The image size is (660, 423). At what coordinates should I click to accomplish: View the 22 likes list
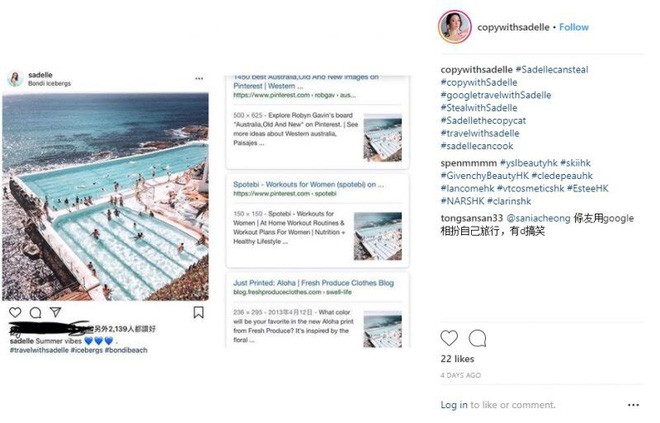(460, 358)
